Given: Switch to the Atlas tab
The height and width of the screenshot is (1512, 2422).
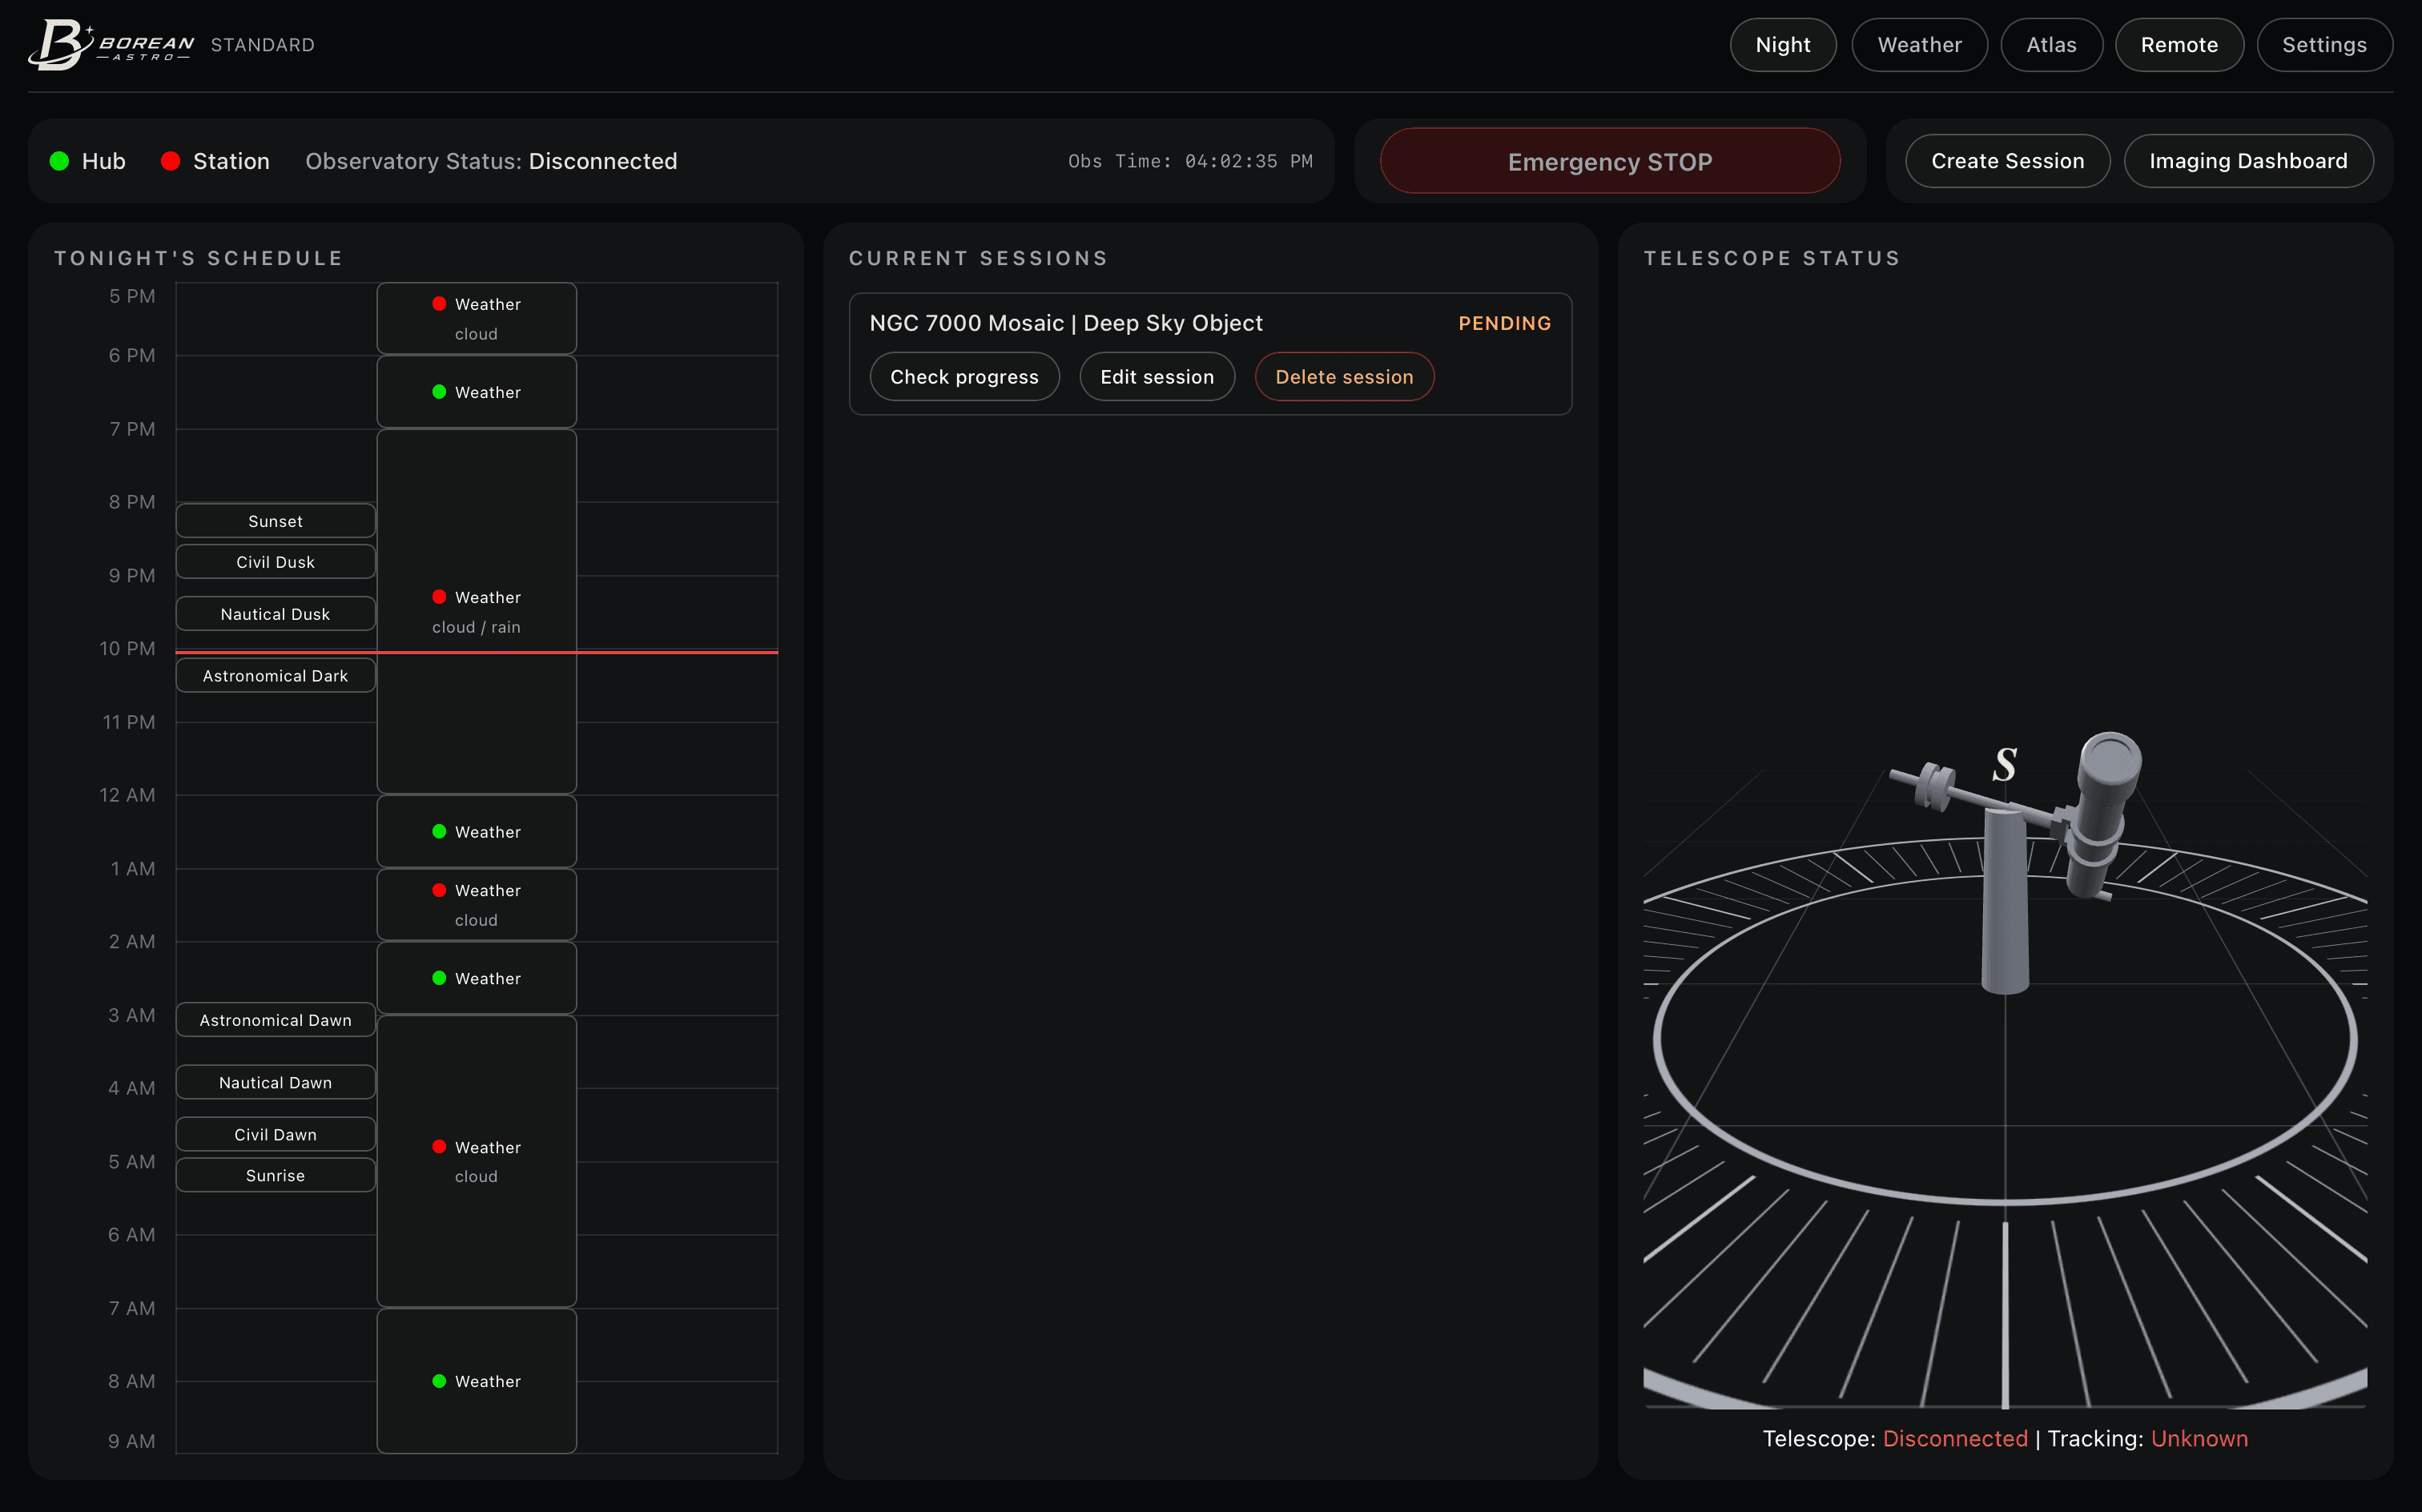Looking at the screenshot, I should [x=2050, y=45].
